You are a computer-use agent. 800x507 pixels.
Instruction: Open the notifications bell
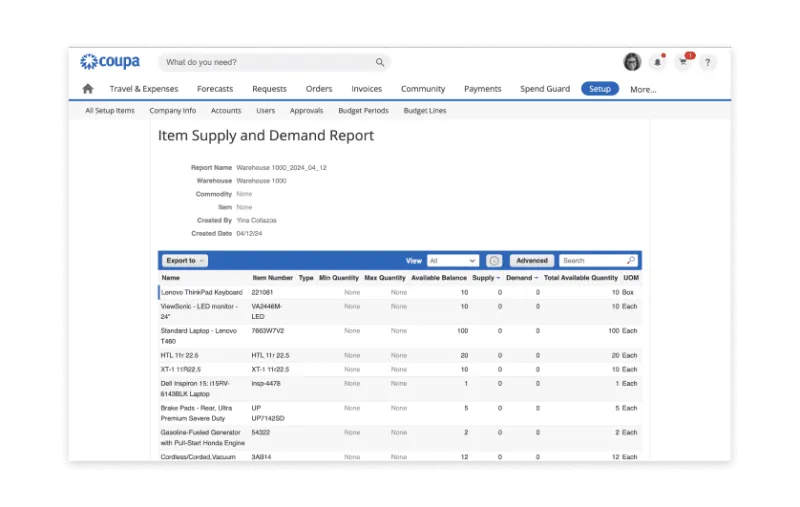(658, 62)
